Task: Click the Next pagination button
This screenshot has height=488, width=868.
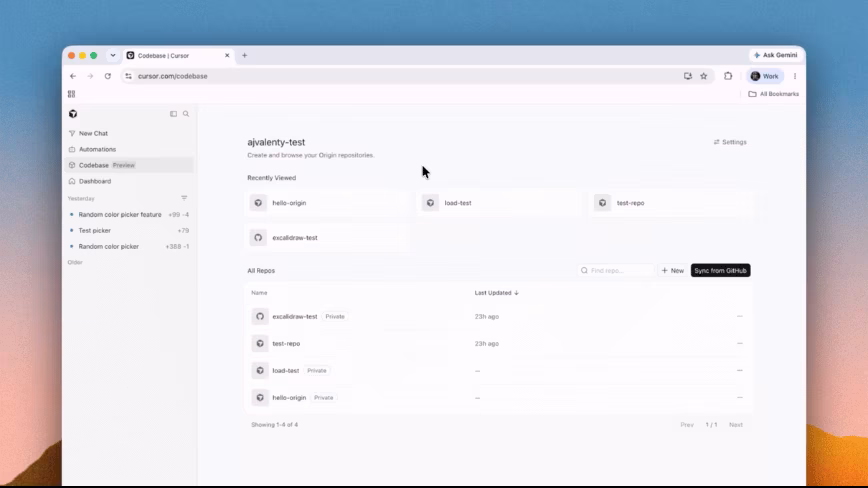Action: point(736,425)
